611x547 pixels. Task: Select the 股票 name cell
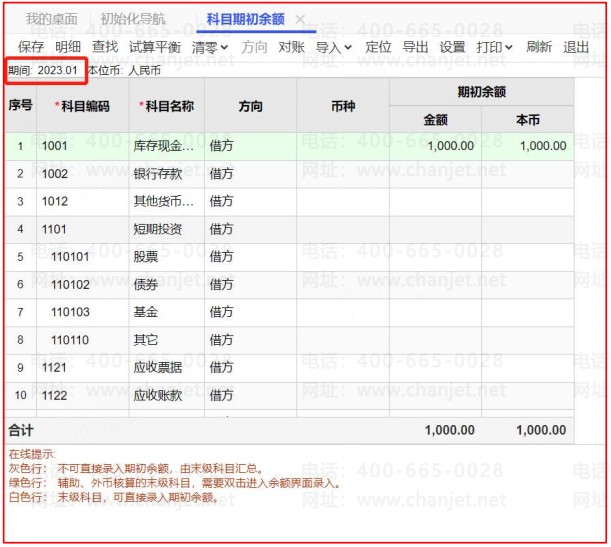[x=167, y=257]
